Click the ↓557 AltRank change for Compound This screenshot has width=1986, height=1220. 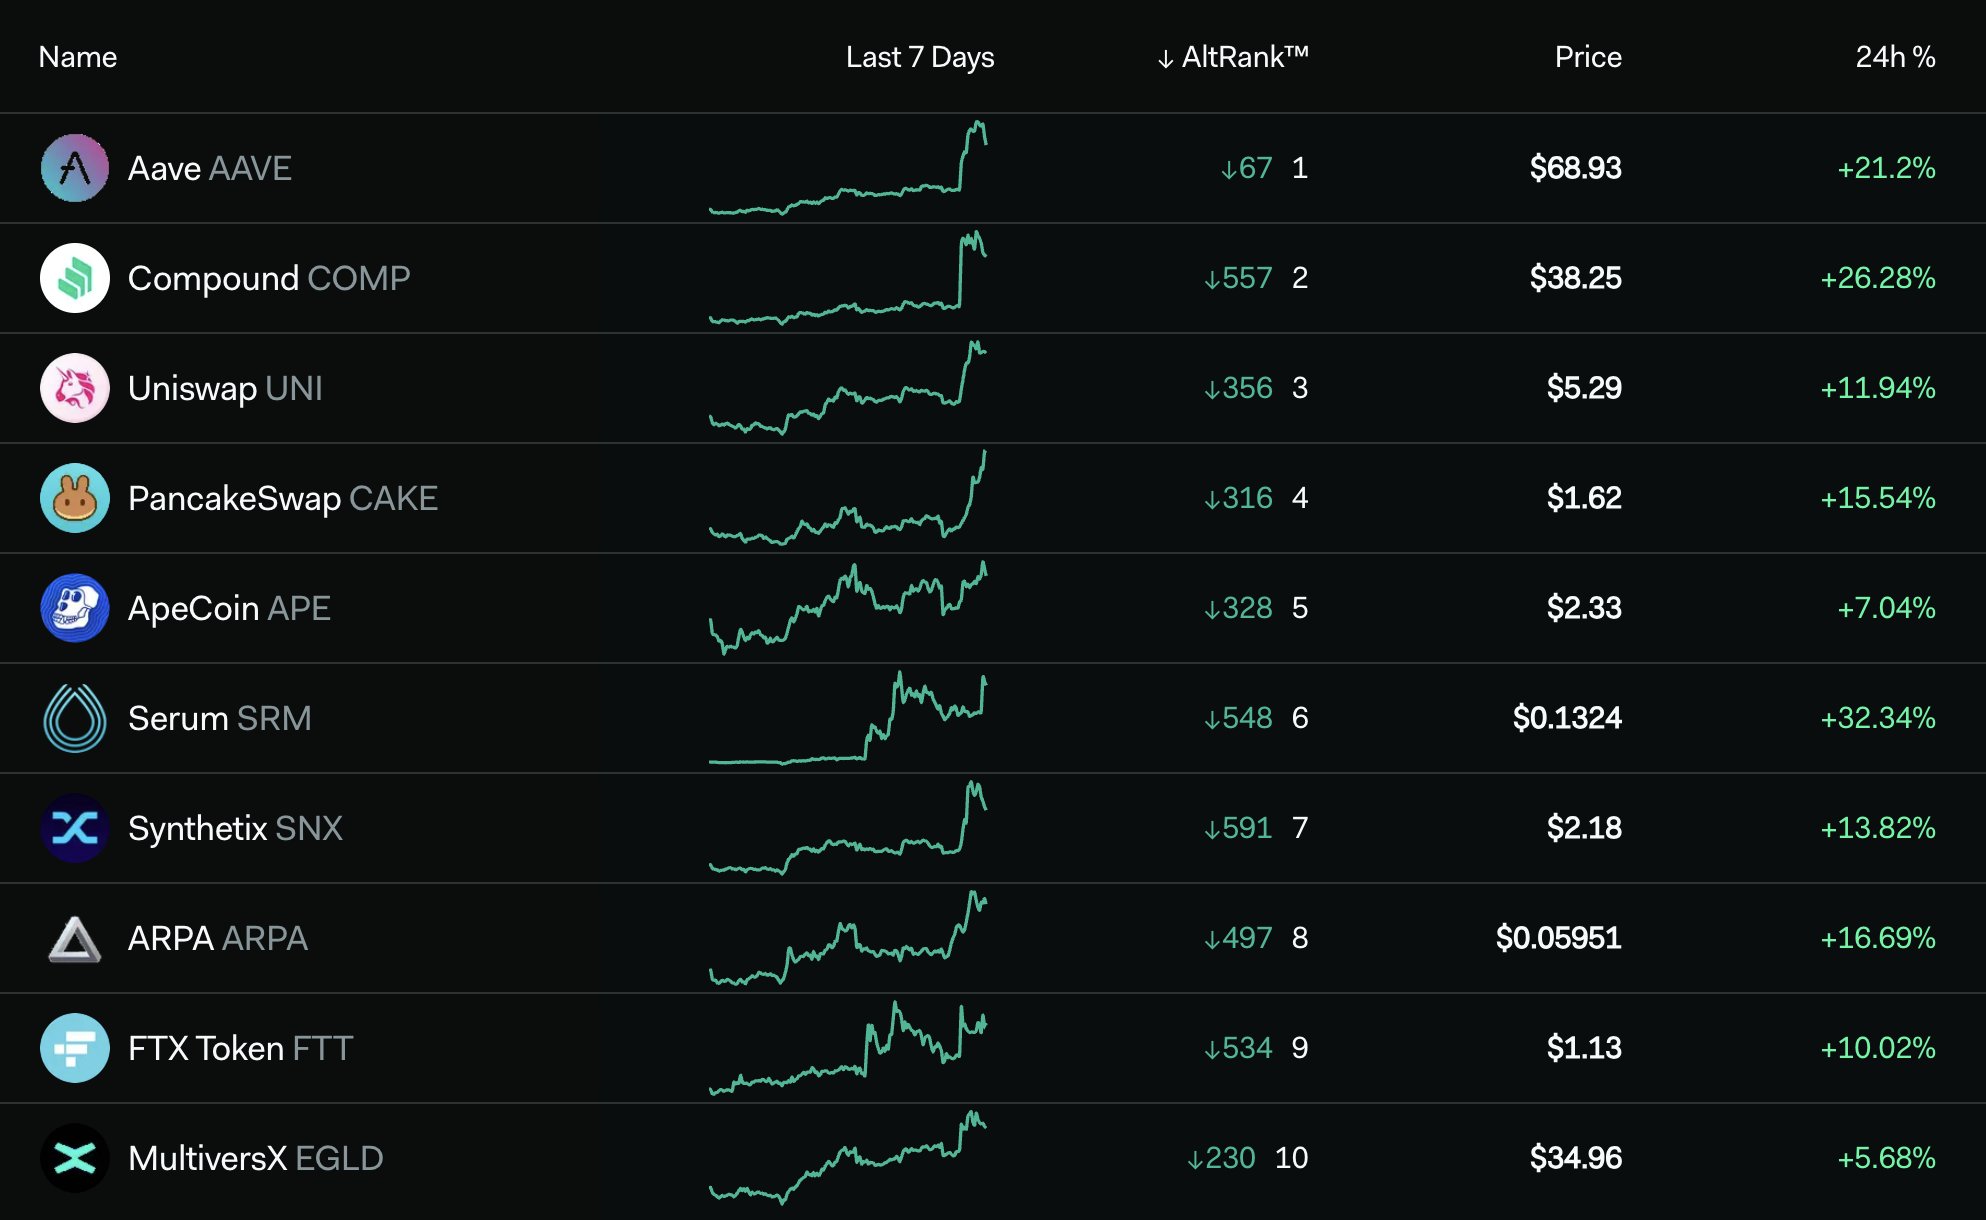tap(1238, 278)
